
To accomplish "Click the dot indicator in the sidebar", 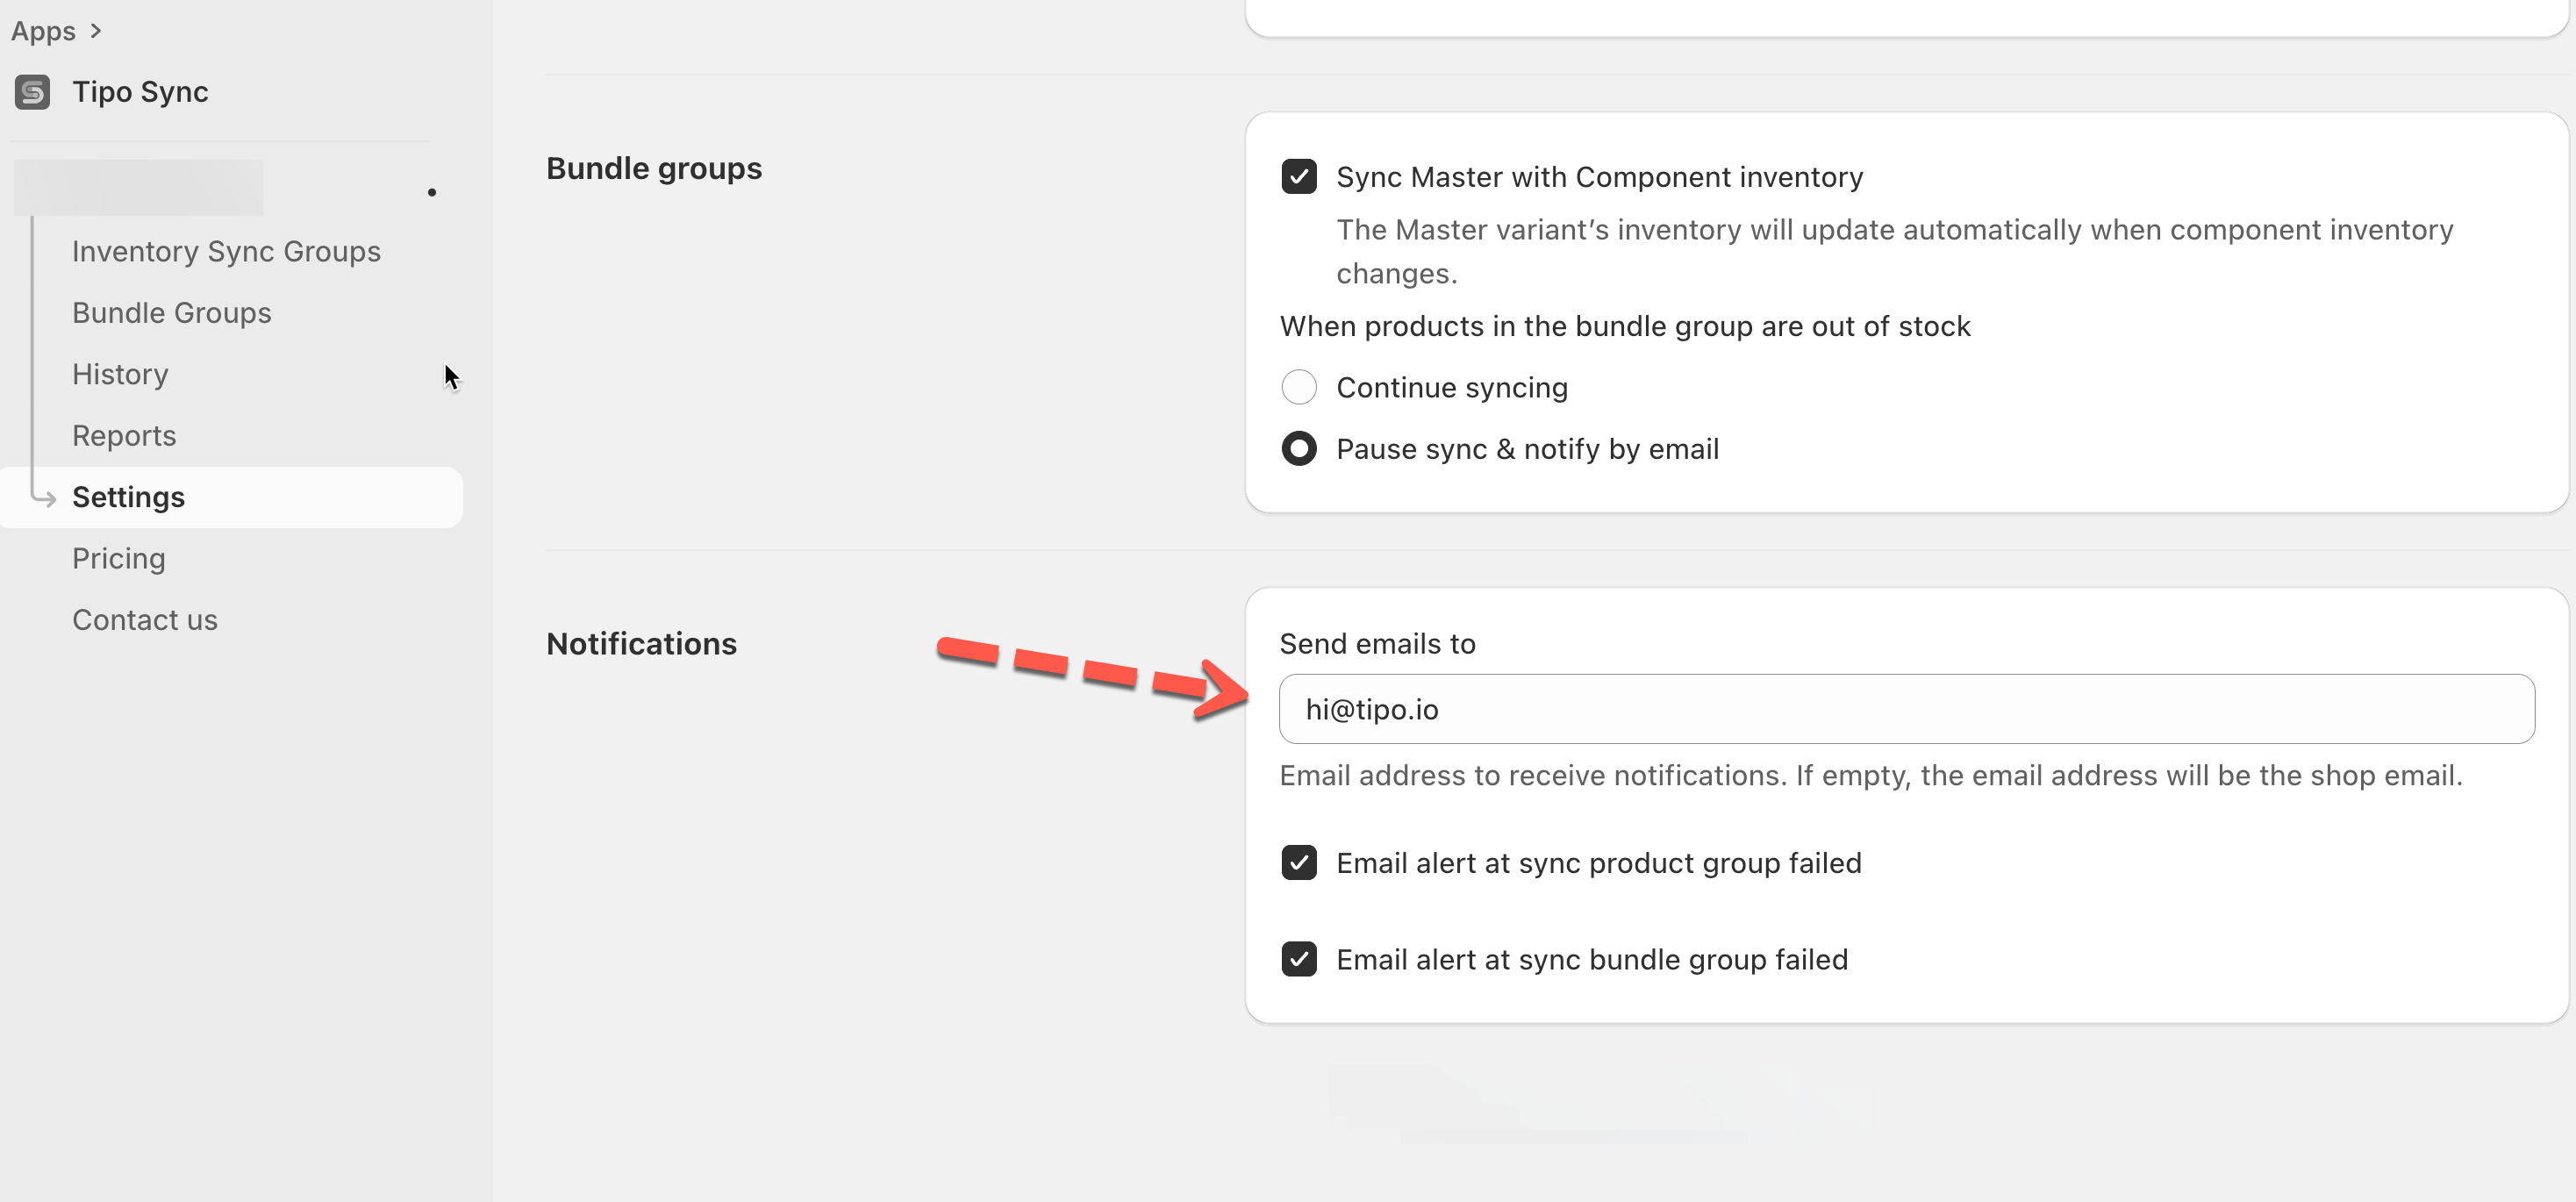I will coord(432,192).
